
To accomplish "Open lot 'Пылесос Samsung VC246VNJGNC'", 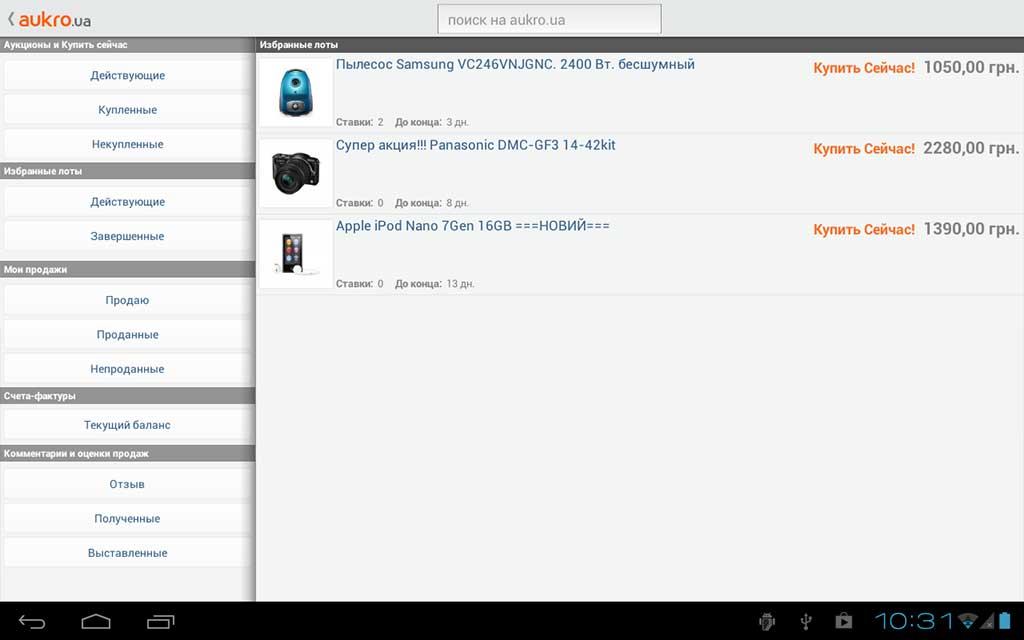I will 515,65.
